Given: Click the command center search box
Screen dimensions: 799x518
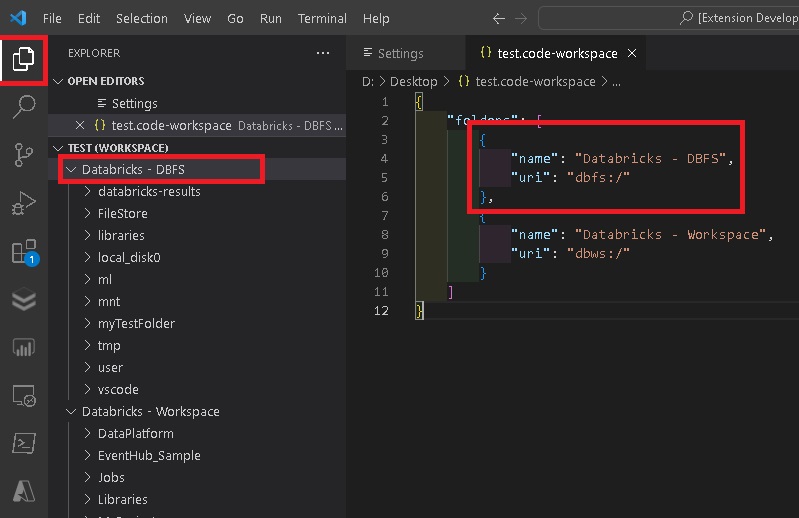Looking at the screenshot, I should click(x=669, y=18).
